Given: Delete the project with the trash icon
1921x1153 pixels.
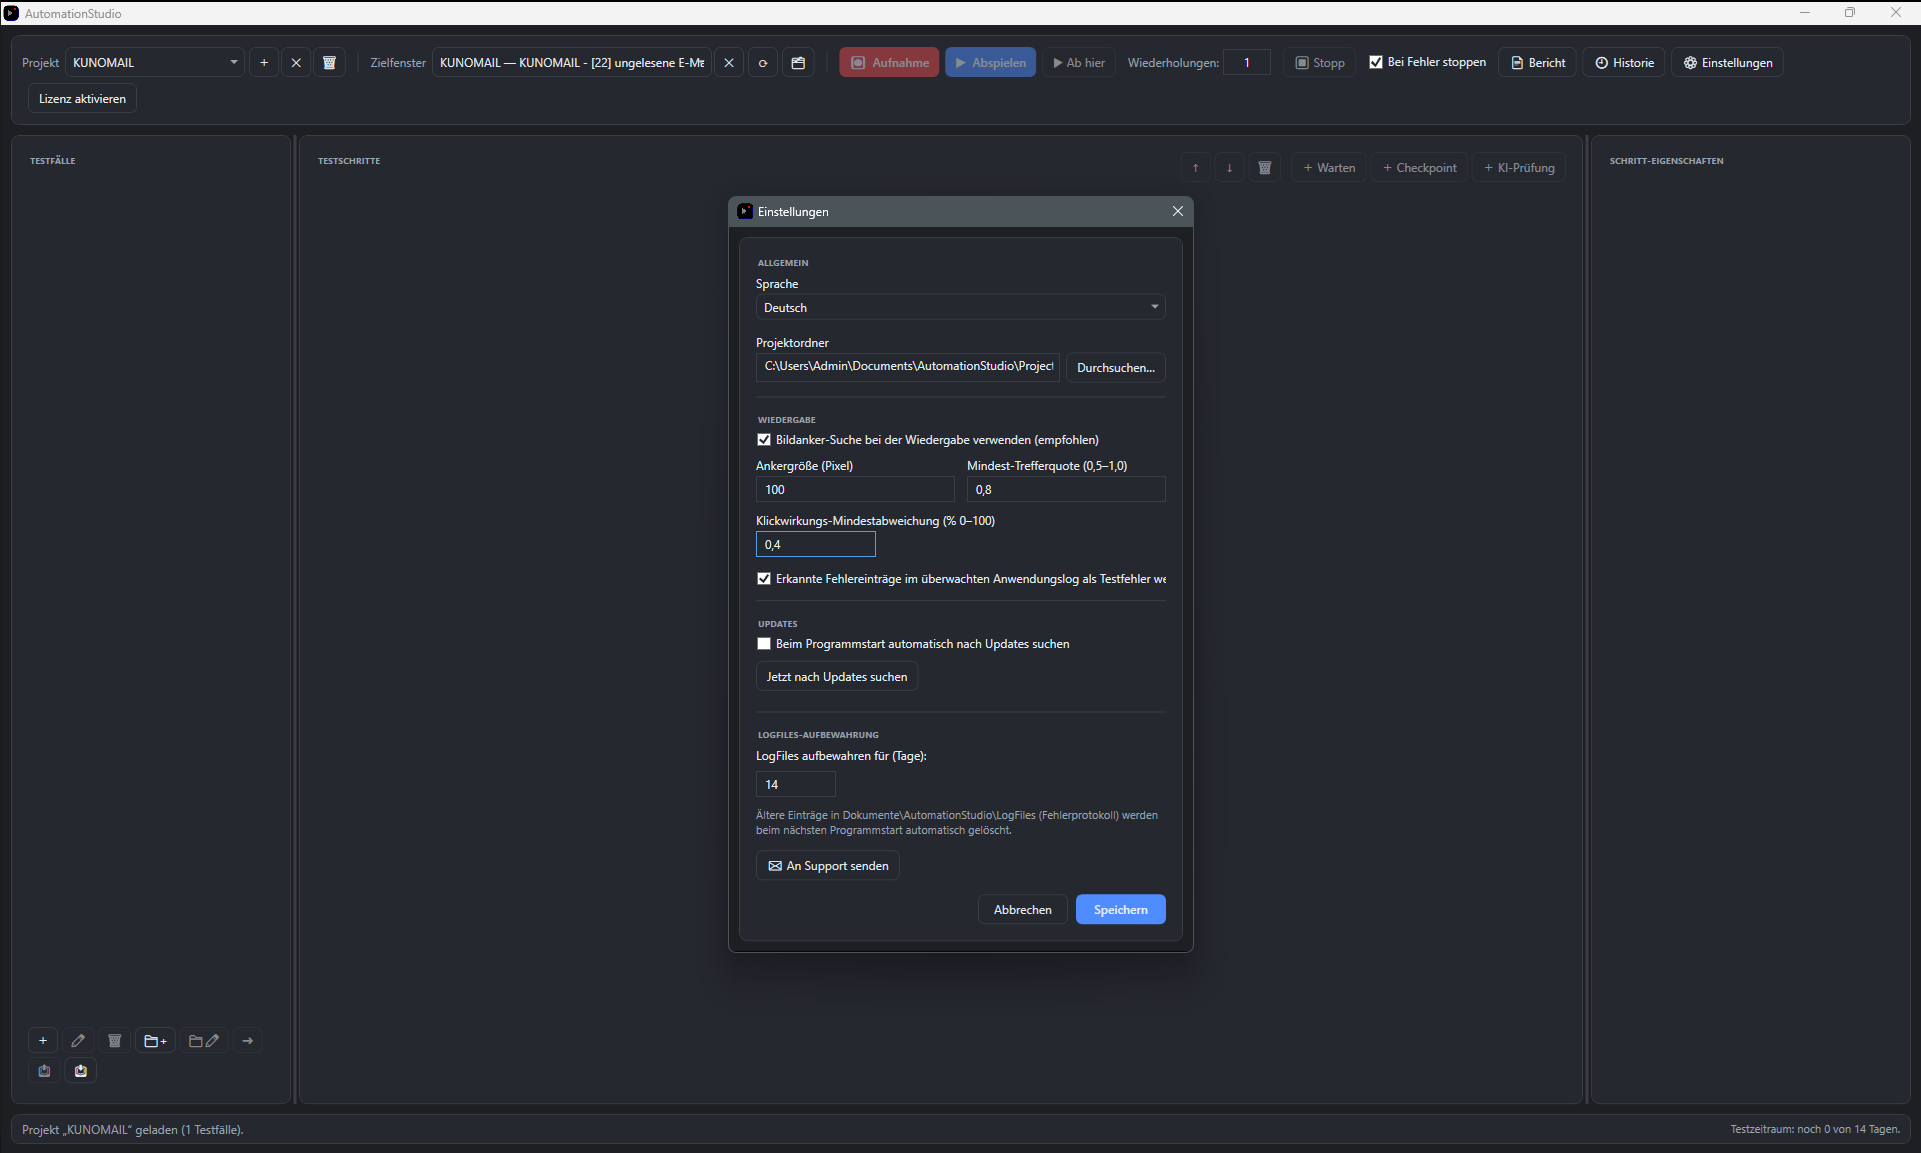Looking at the screenshot, I should [329, 62].
